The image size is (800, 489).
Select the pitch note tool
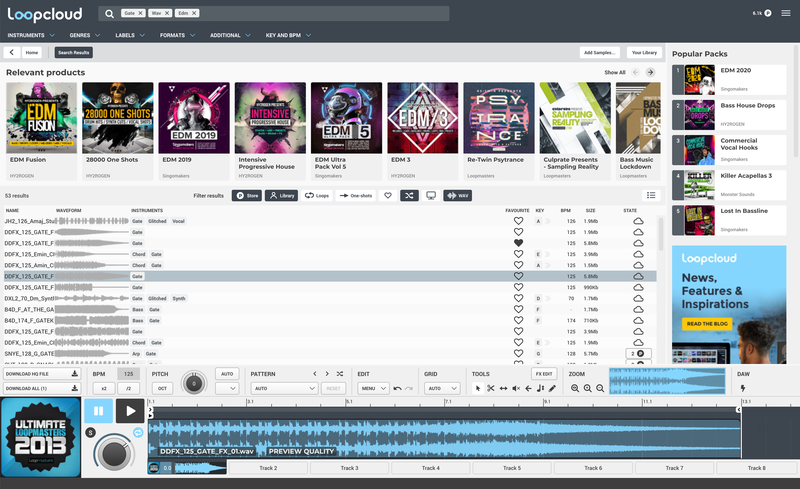[x=540, y=388]
